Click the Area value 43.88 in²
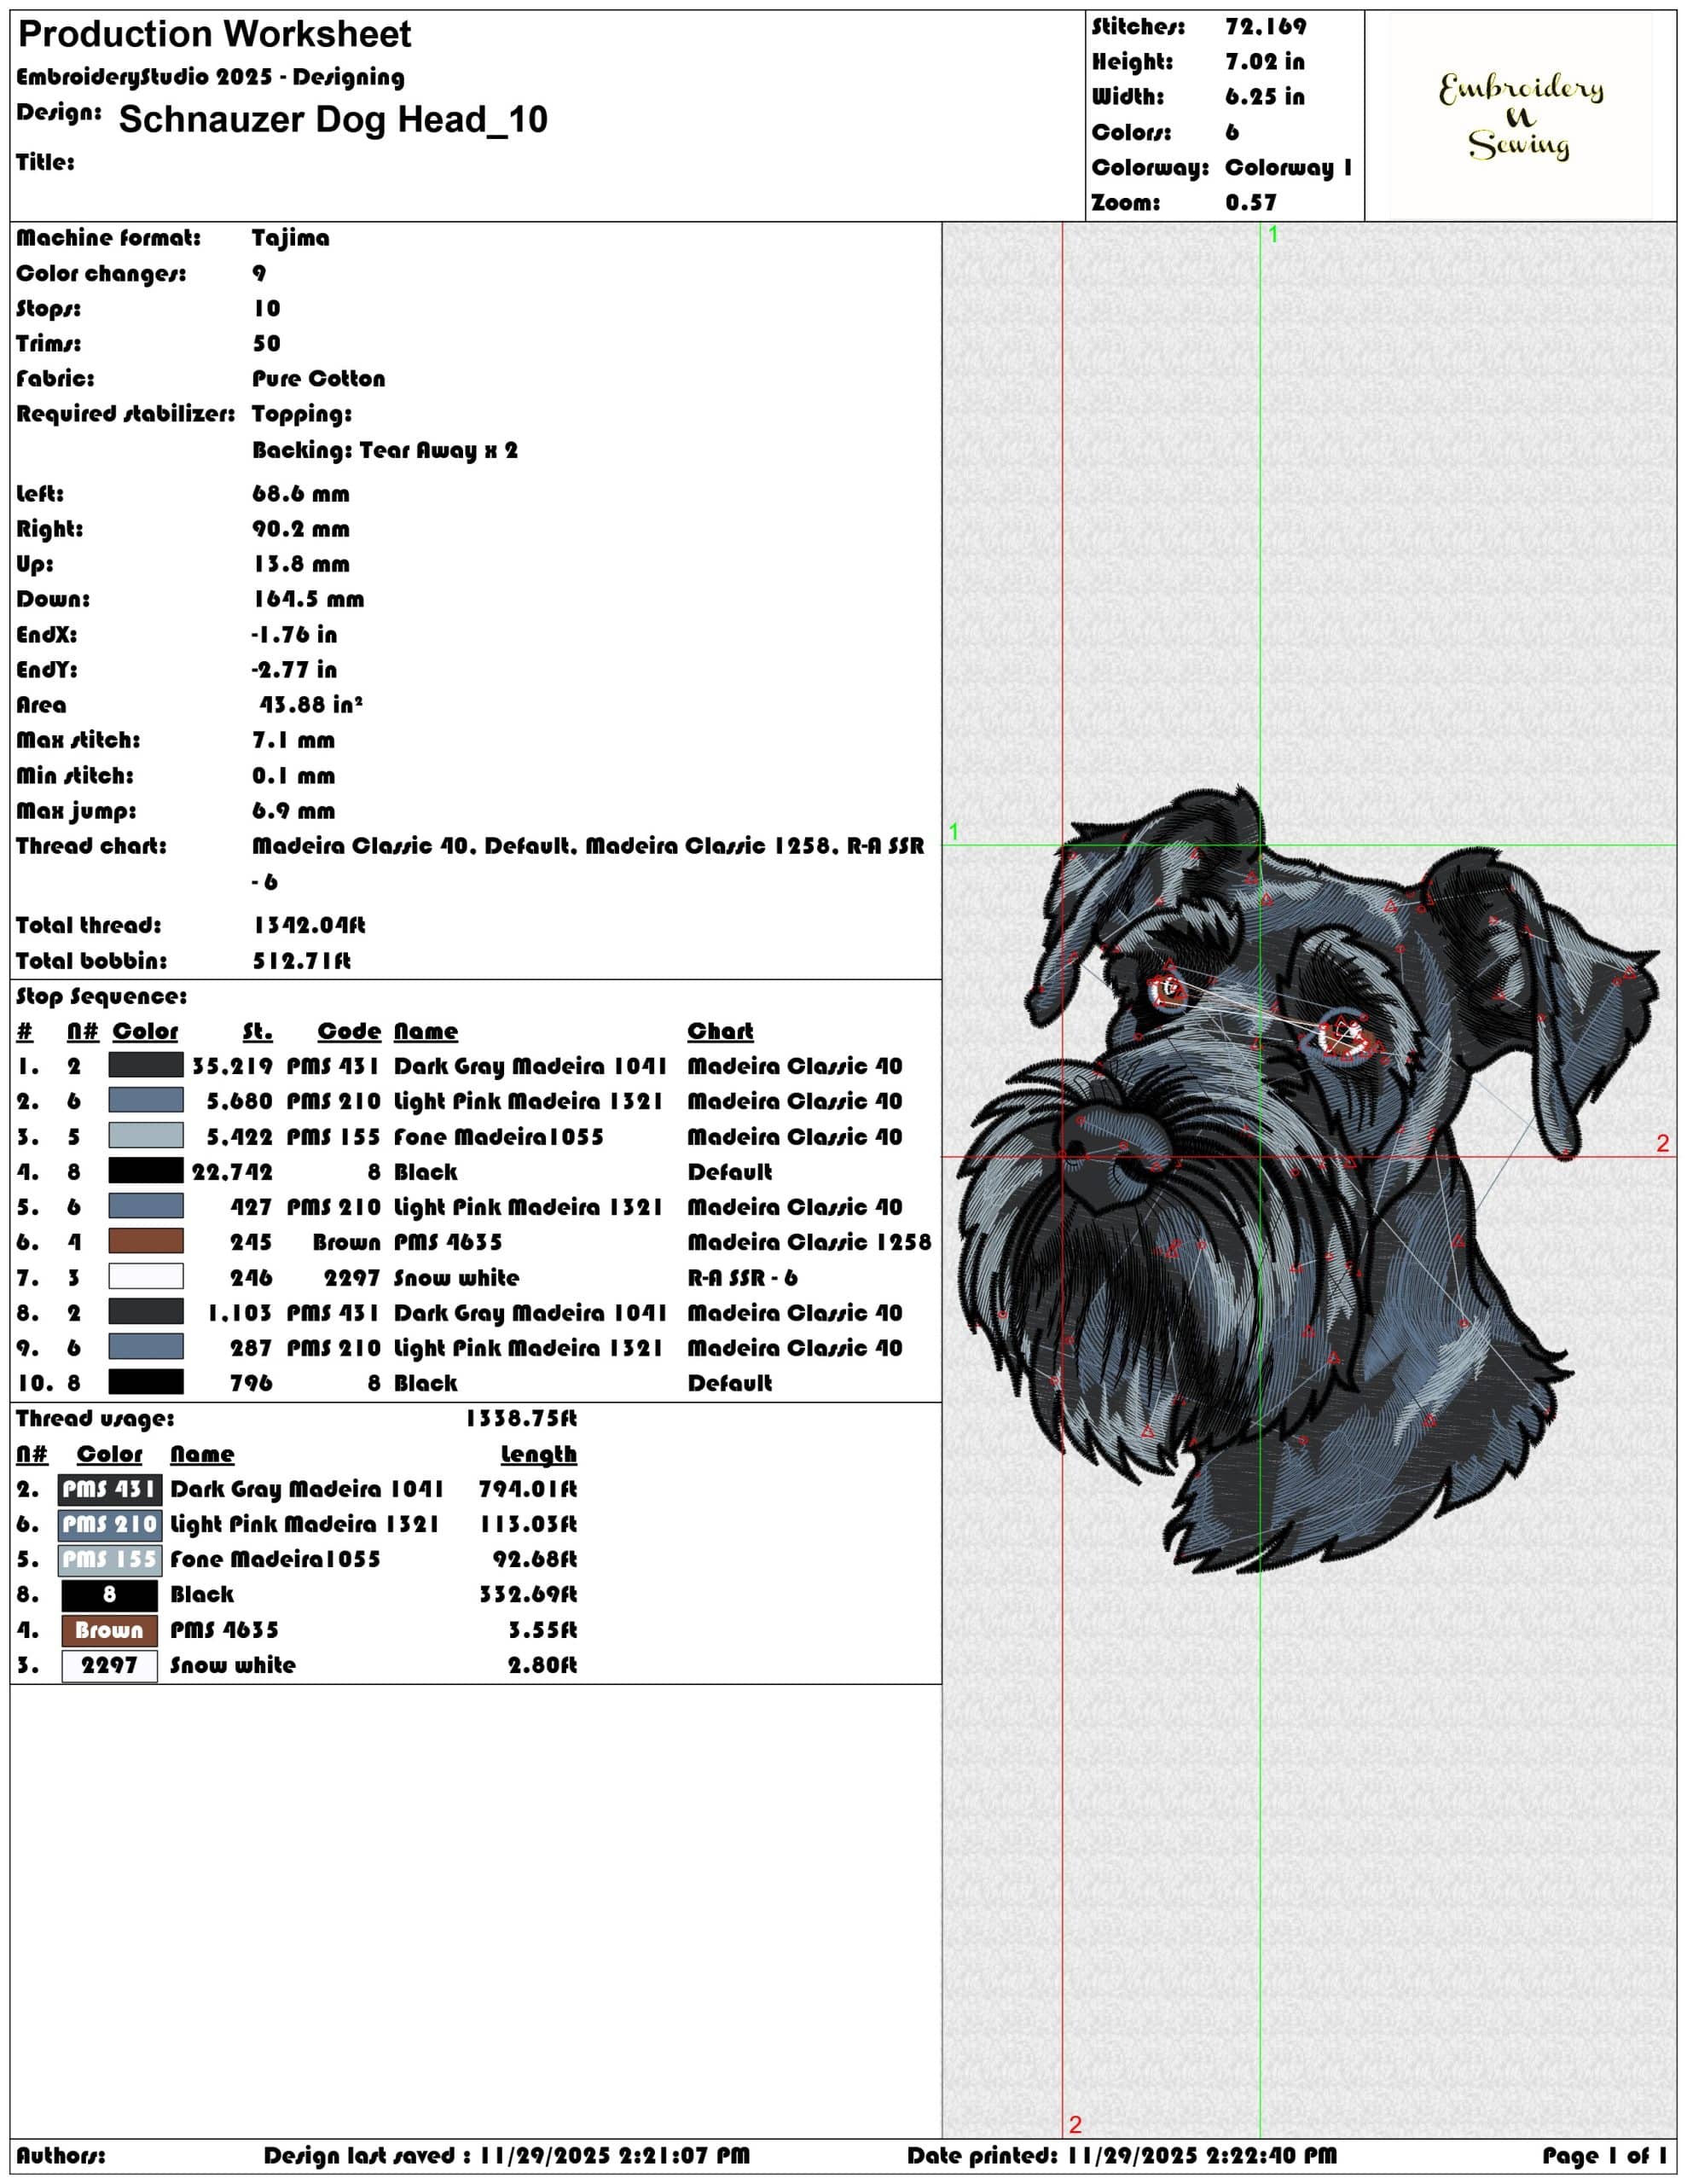Viewport: 1687px width, 2184px height. tap(311, 705)
